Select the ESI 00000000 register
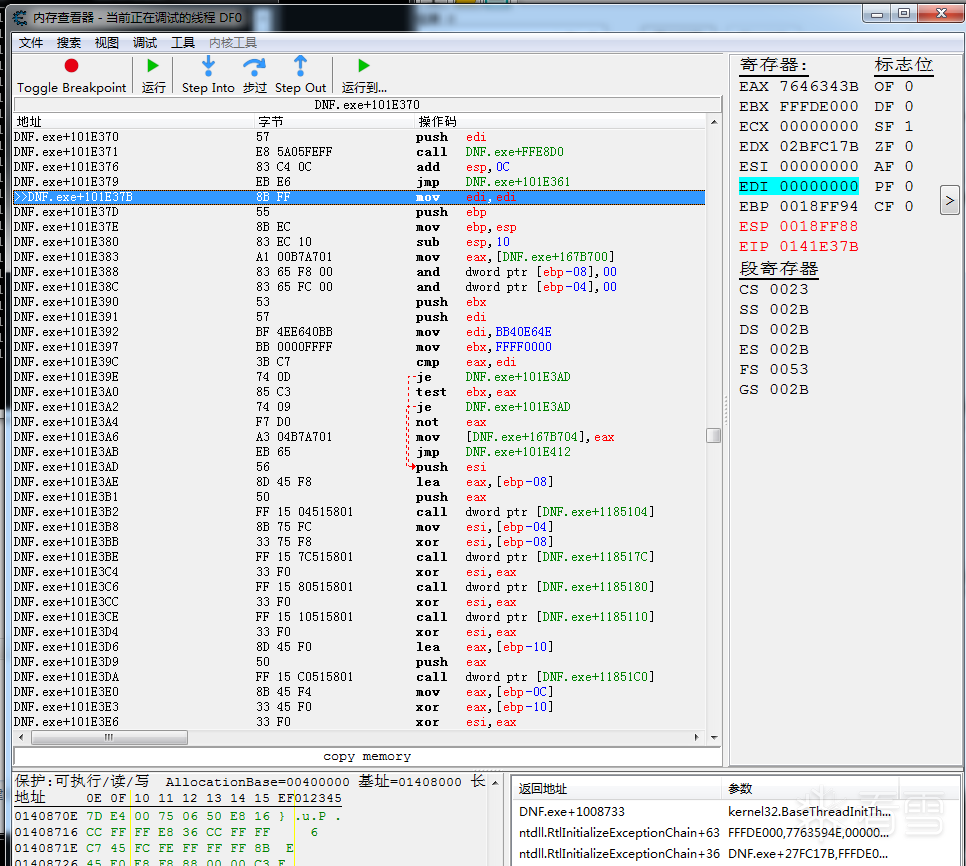966x866 pixels. [798, 166]
